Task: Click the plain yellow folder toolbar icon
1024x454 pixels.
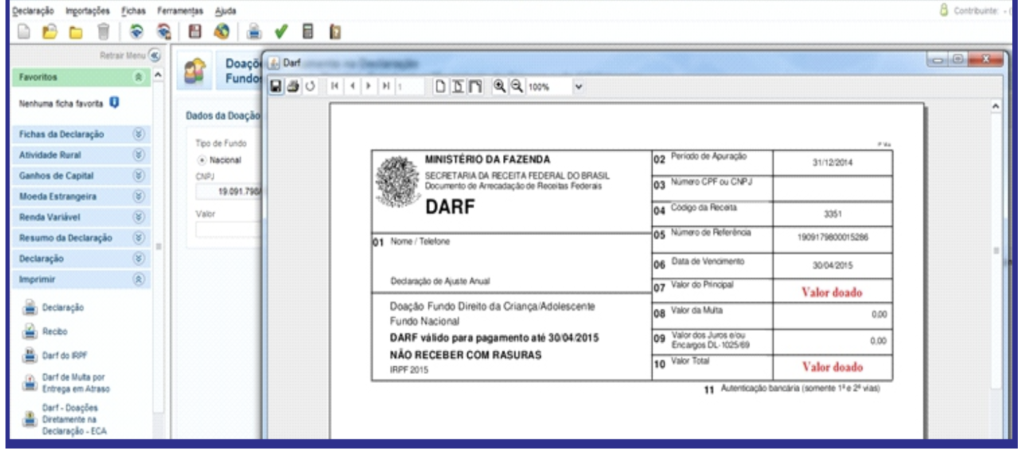Action: tap(76, 32)
